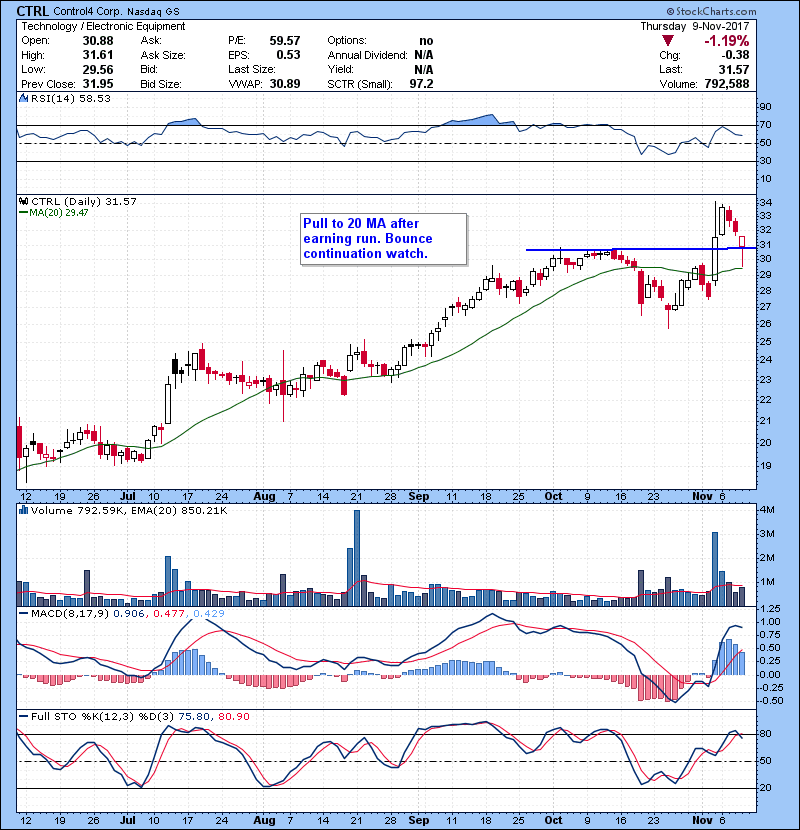The image size is (800, 830).
Task: Click the stochastic %D value 80.90
Action: click(233, 716)
